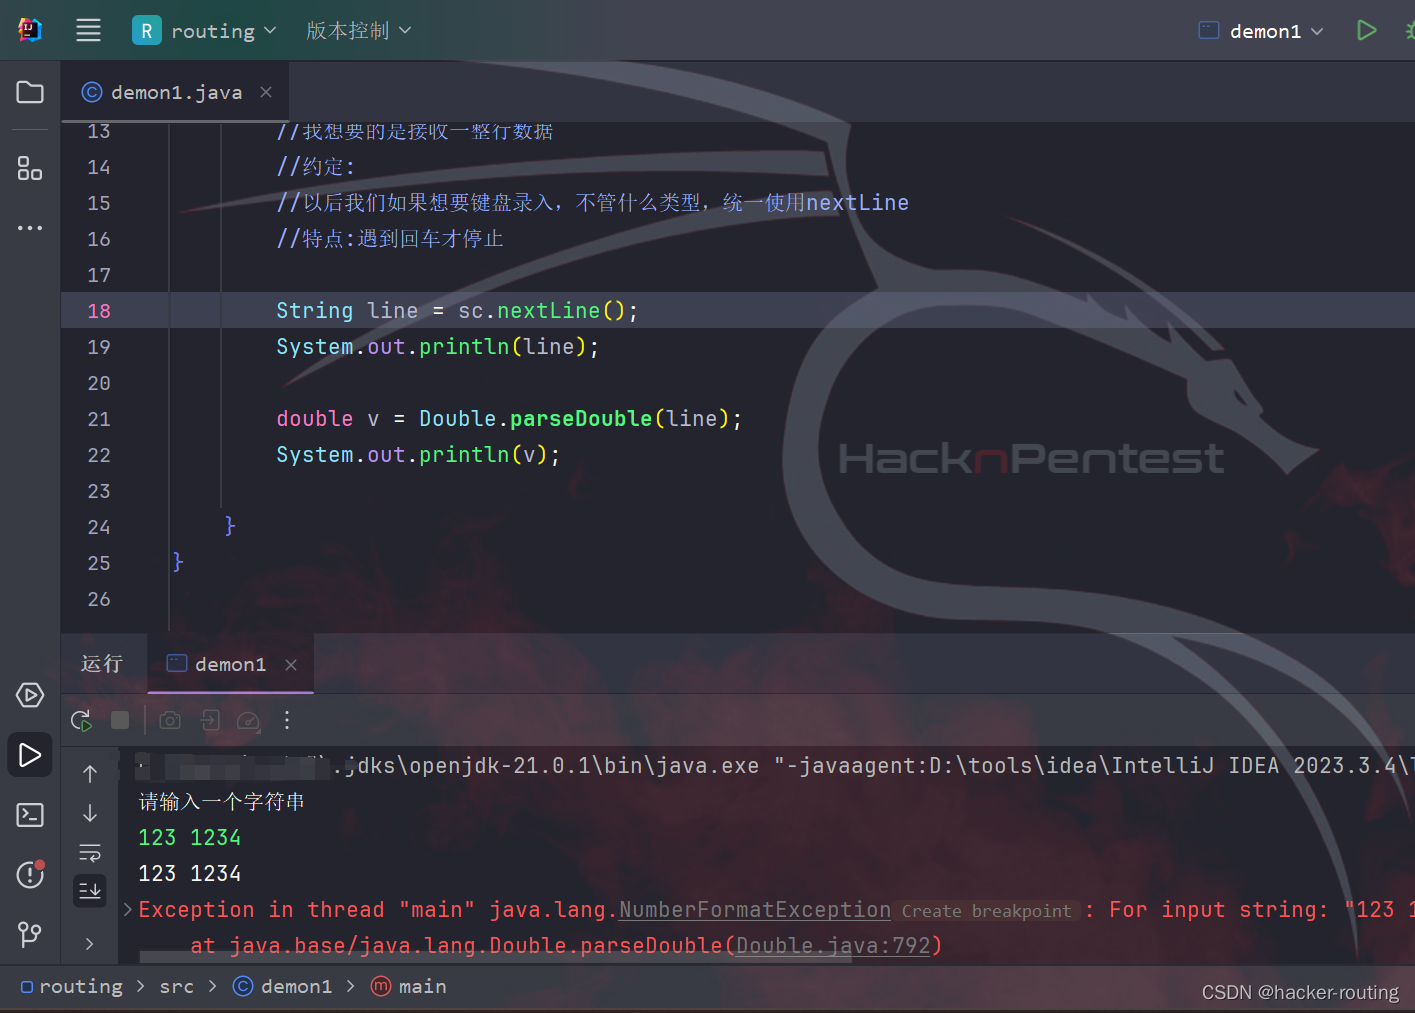Screen dimensions: 1415x1013
Task: Open more run toolbar options
Action: 287,720
